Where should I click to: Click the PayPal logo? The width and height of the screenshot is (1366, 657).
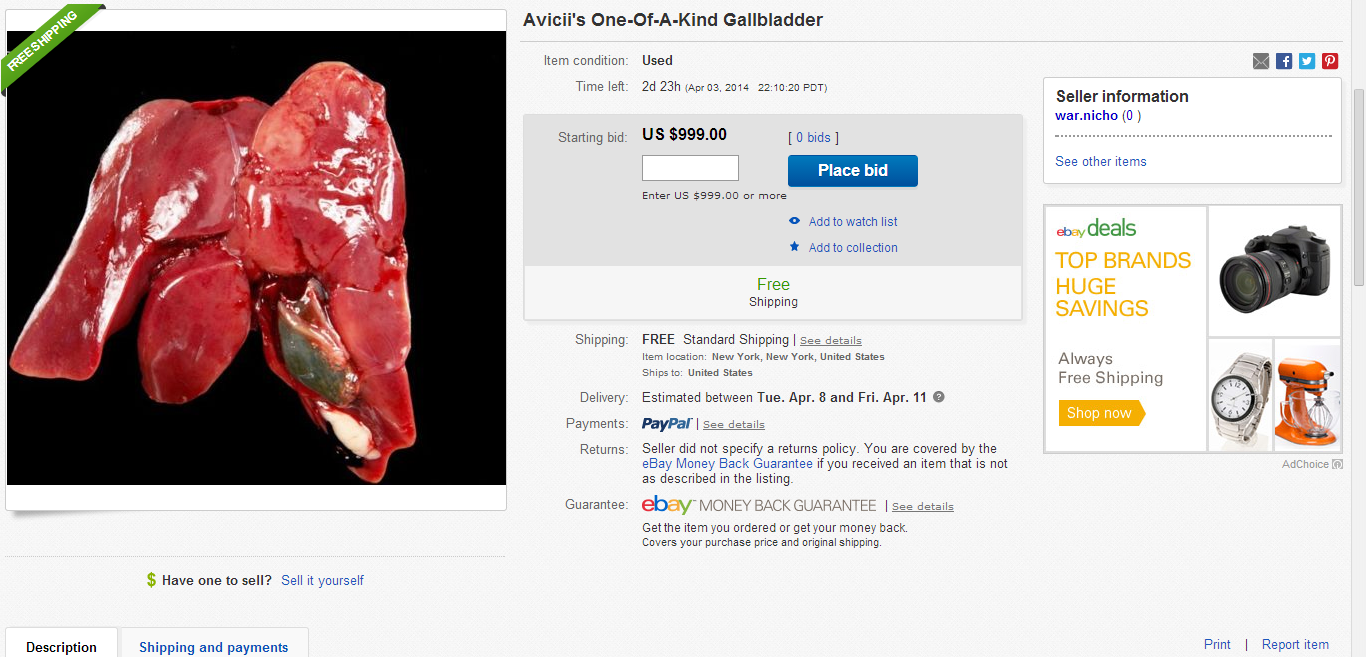(x=667, y=424)
